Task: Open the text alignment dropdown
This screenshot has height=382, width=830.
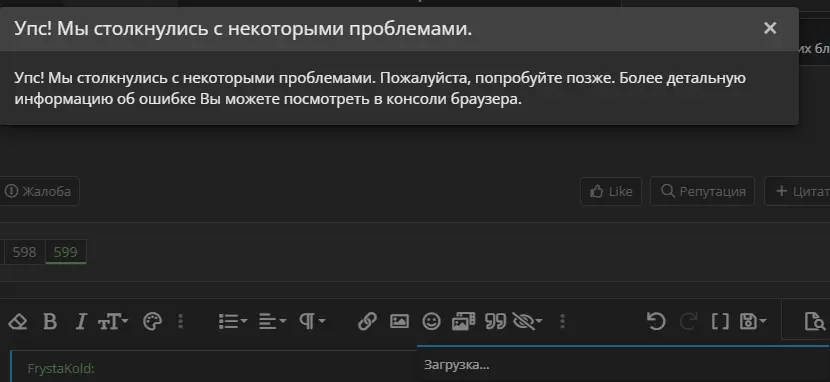Action: pyautogui.click(x=272, y=321)
